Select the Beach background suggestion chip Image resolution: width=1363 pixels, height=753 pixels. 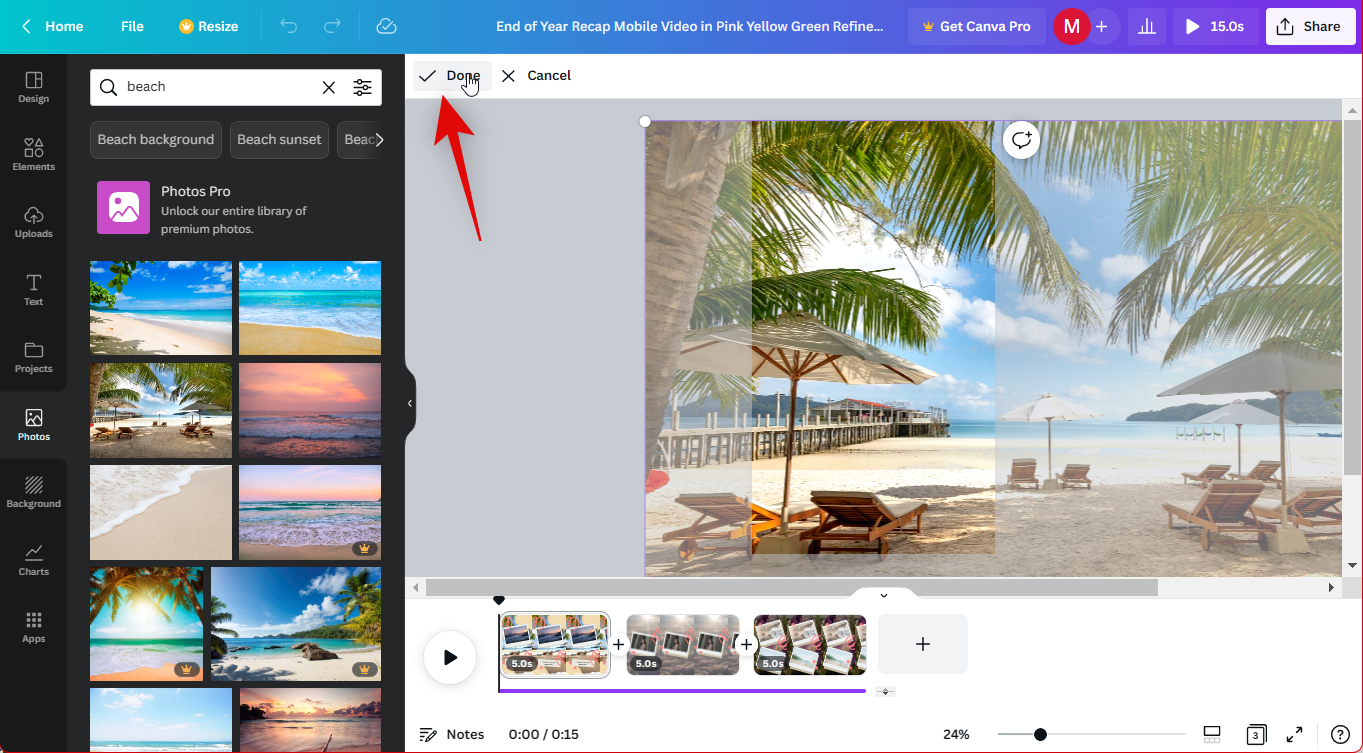tap(155, 139)
